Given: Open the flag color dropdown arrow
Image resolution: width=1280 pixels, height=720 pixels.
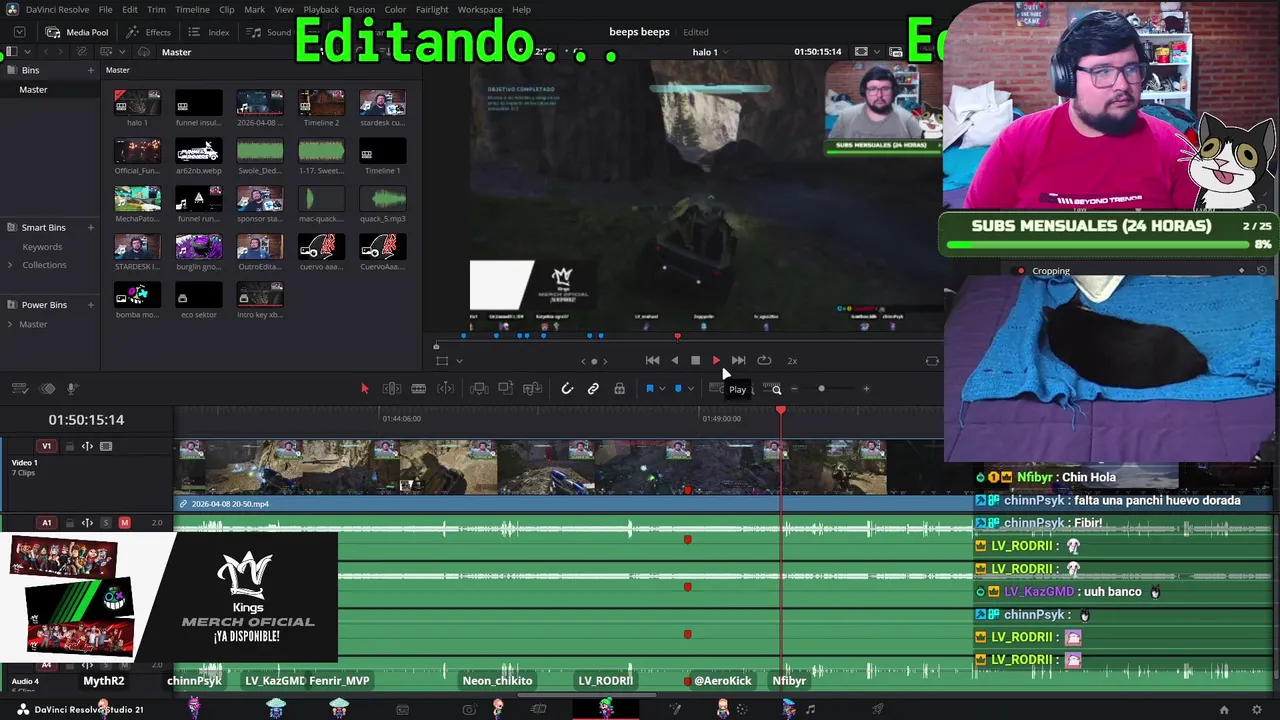Looking at the screenshot, I should 661,389.
